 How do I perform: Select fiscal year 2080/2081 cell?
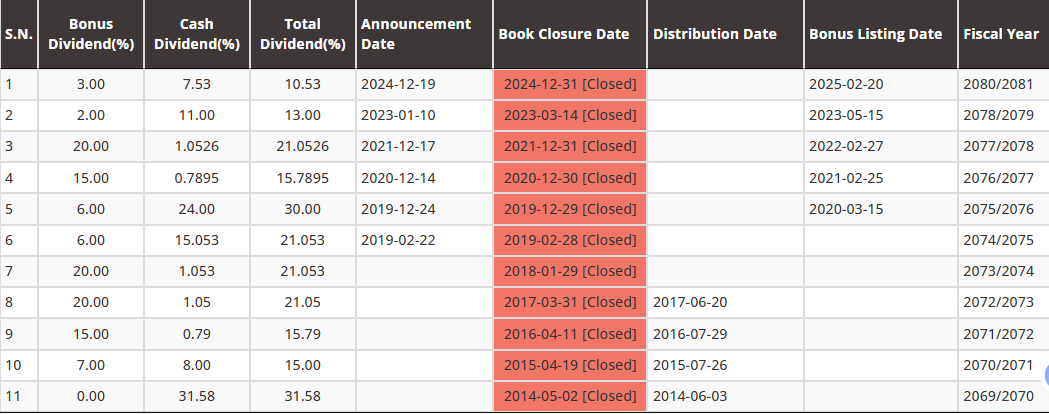point(998,84)
